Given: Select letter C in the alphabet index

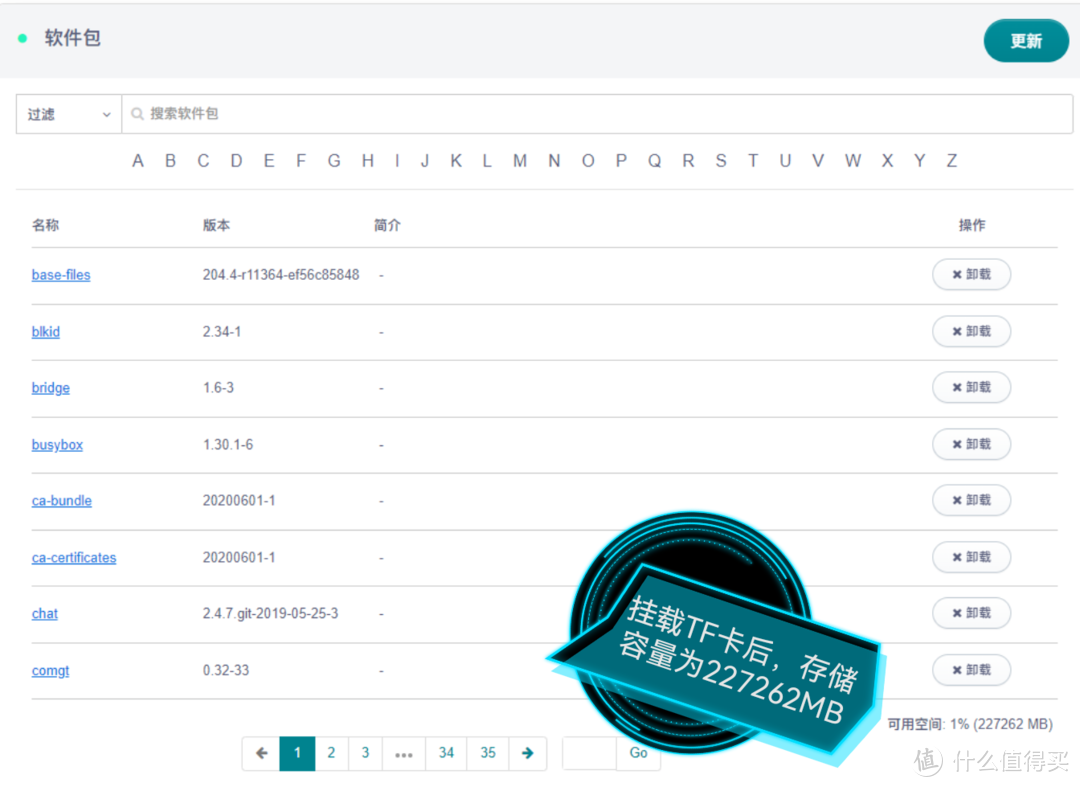Looking at the screenshot, I should [x=203, y=160].
